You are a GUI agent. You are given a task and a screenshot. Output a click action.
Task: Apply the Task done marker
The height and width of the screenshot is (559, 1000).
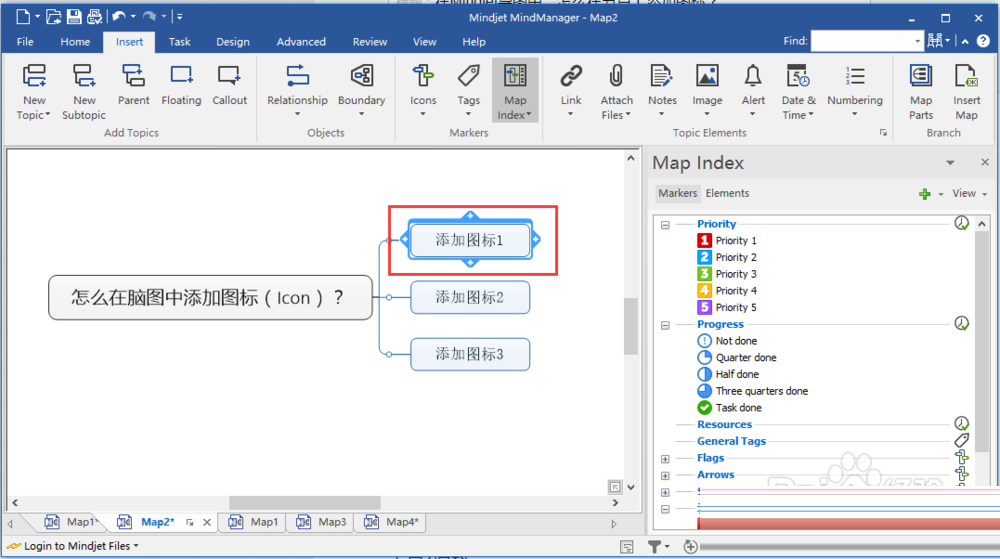click(x=730, y=407)
